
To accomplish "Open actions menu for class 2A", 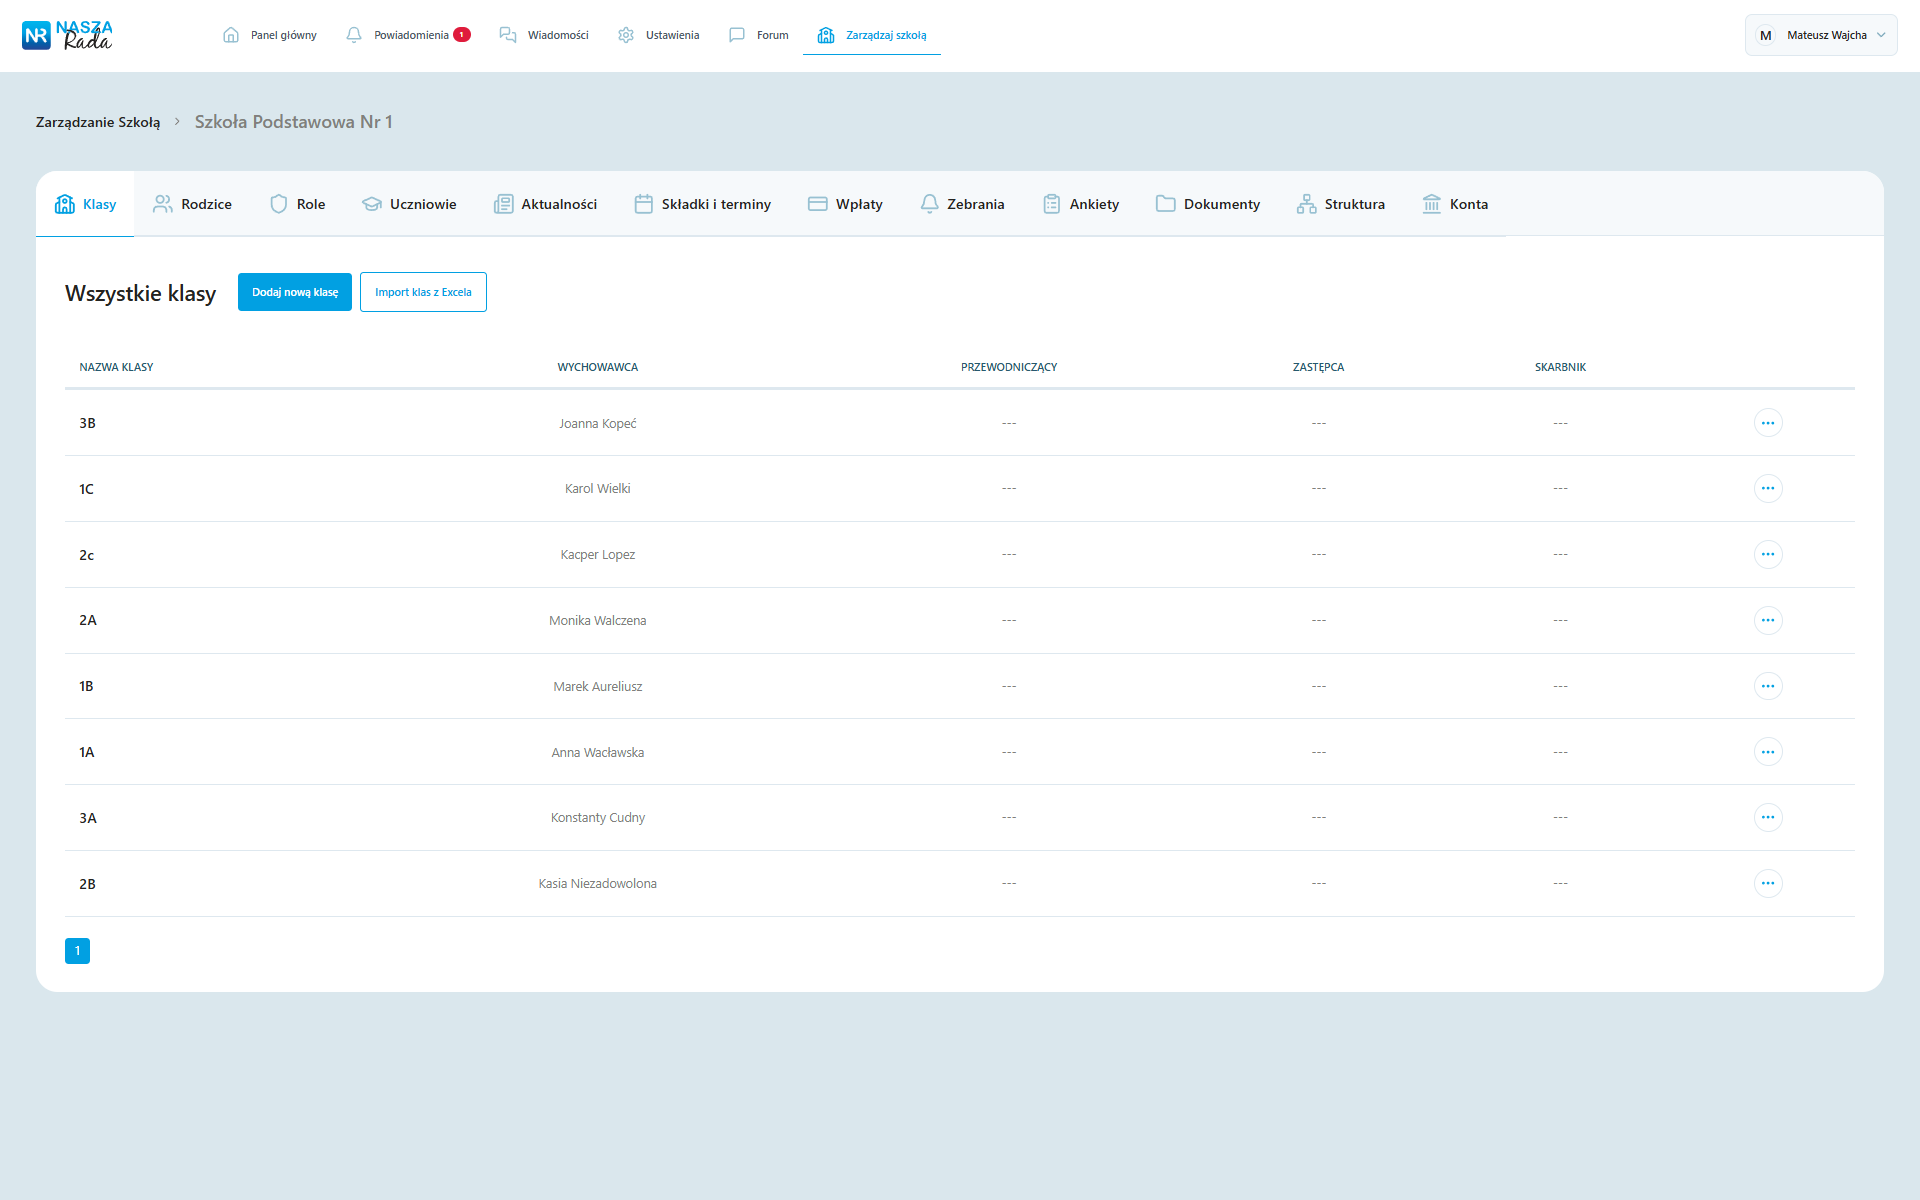I will coord(1767,620).
